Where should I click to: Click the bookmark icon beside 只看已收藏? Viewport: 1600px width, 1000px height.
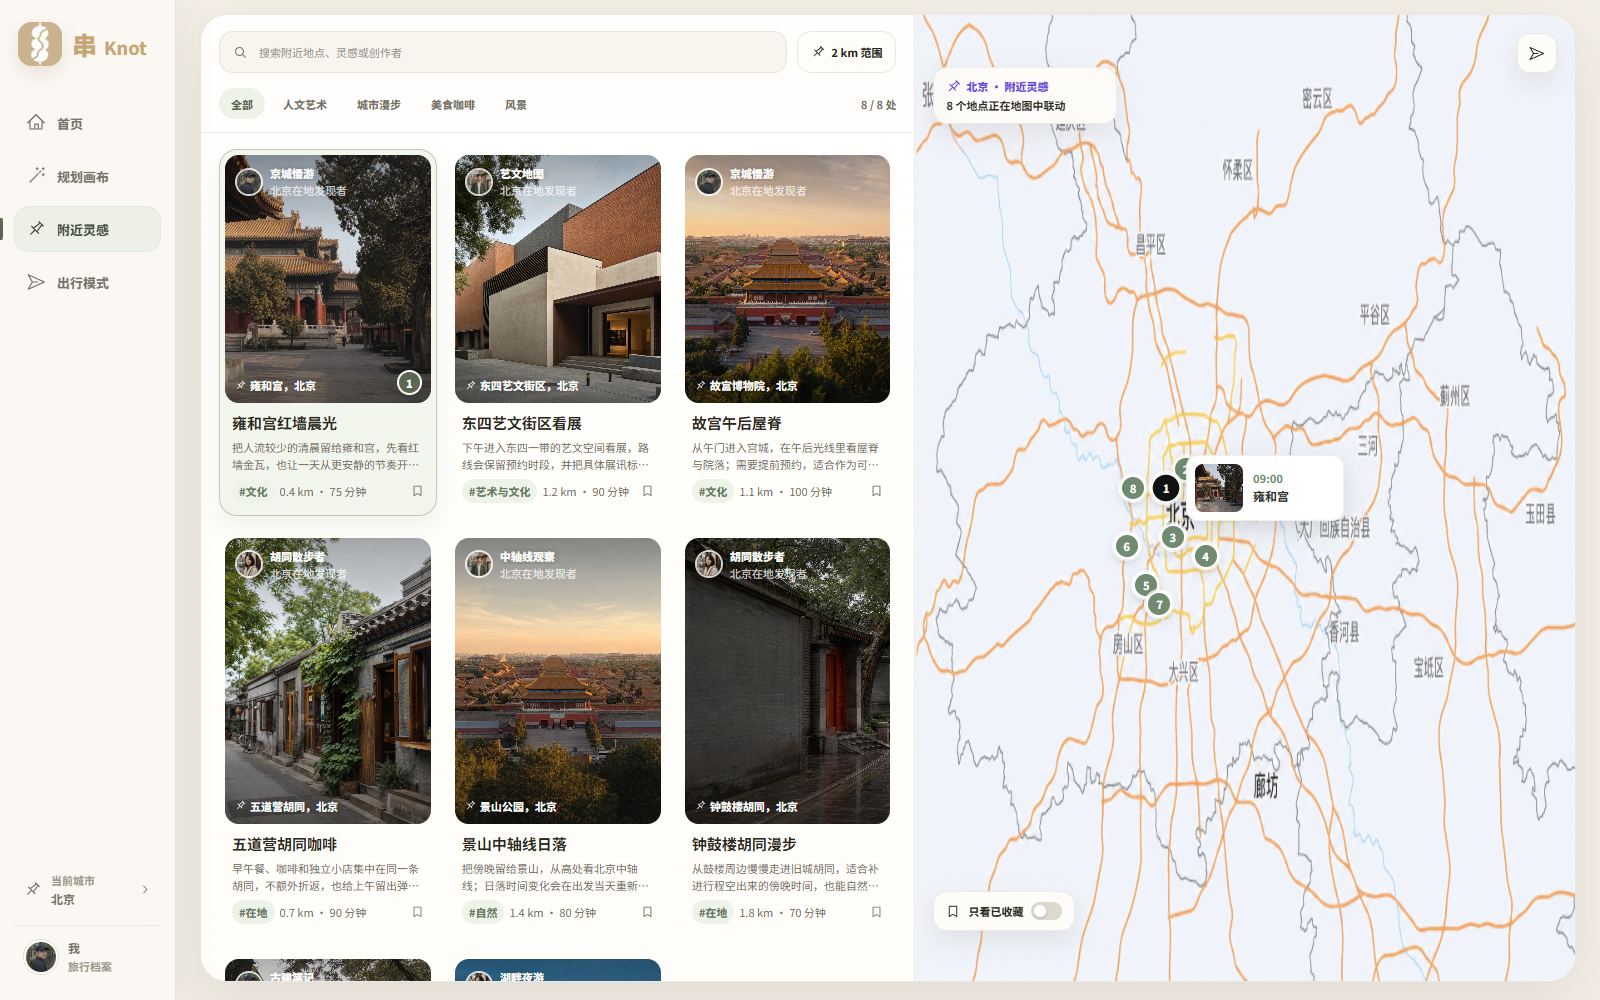[953, 911]
